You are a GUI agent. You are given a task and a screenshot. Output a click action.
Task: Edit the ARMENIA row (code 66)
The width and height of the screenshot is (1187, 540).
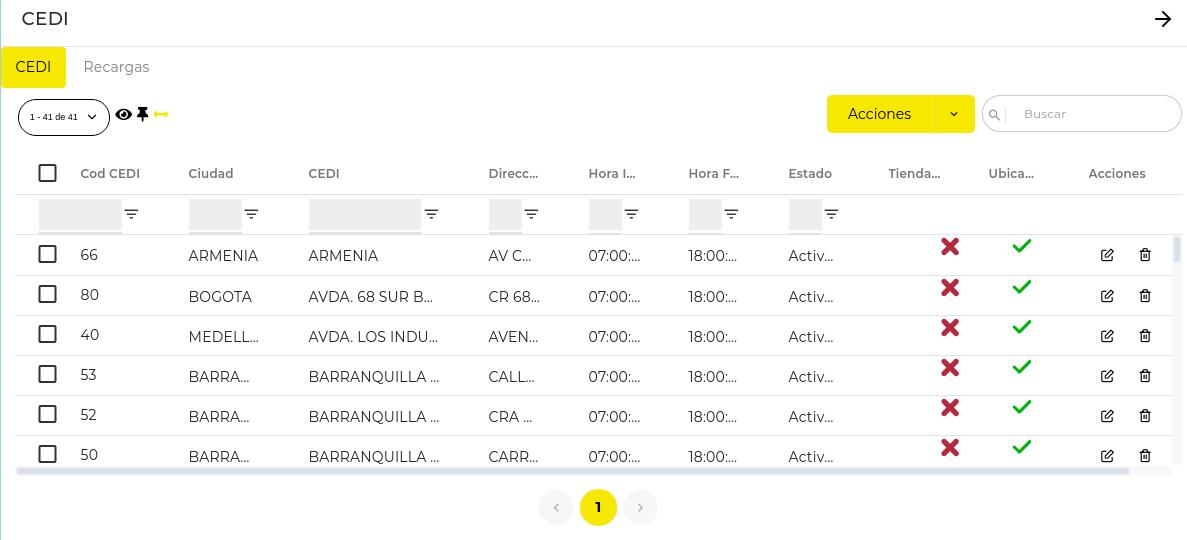pyautogui.click(x=1107, y=255)
